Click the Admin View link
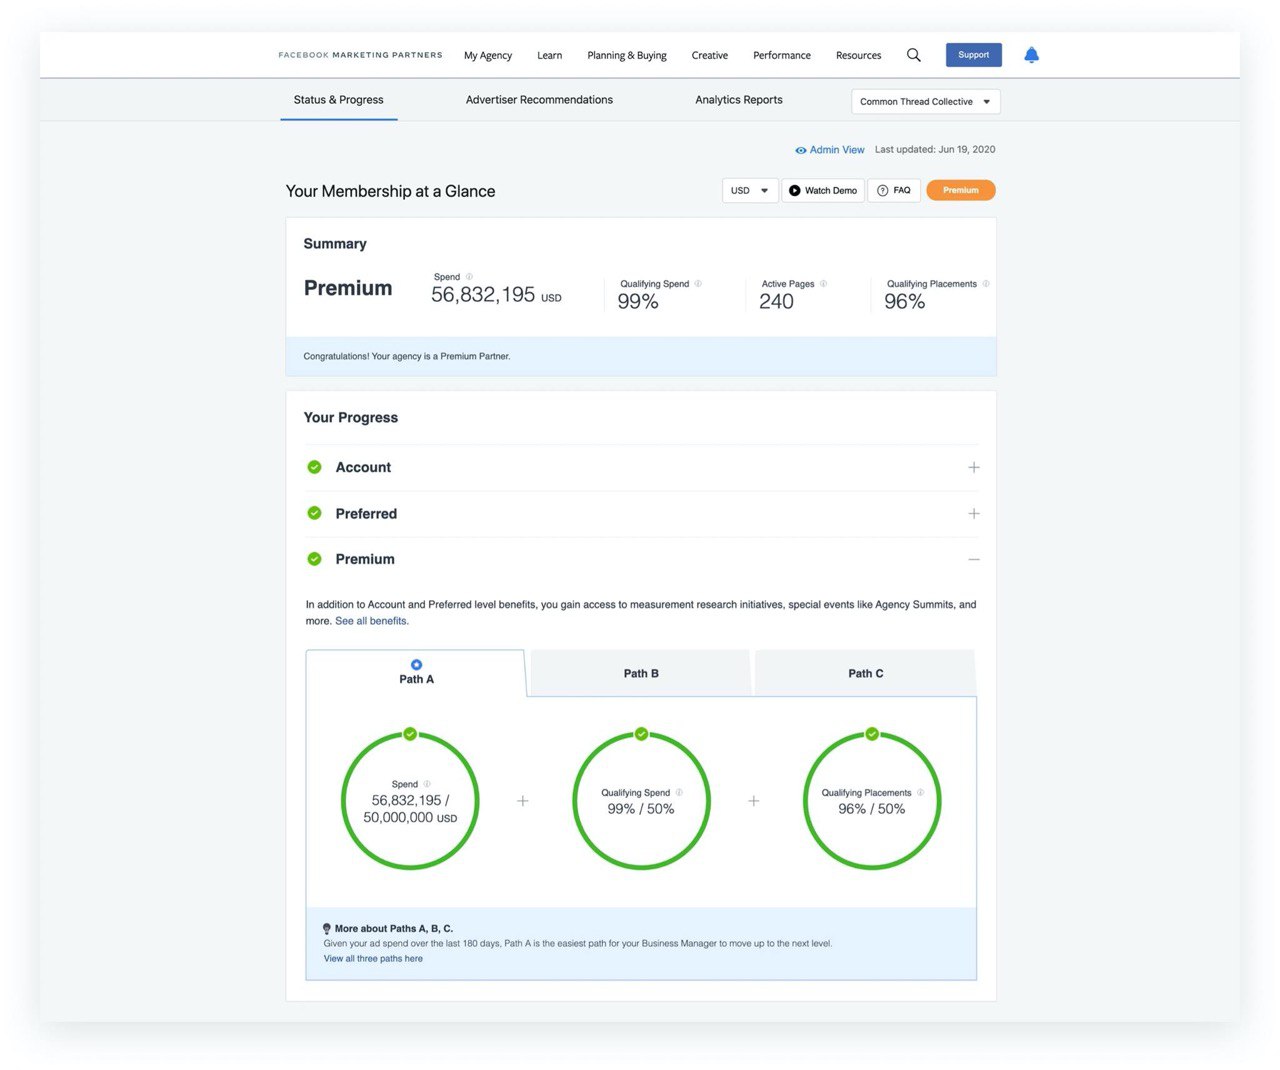This screenshot has height=1070, width=1280. point(837,150)
